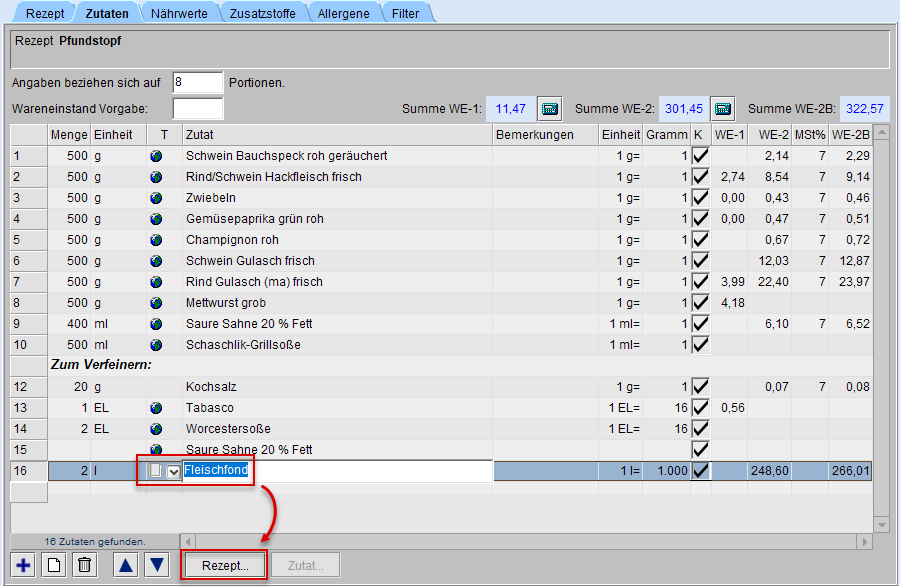Toggle the K checkbox for Worcestersoße
900x587 pixels.
(x=700, y=429)
